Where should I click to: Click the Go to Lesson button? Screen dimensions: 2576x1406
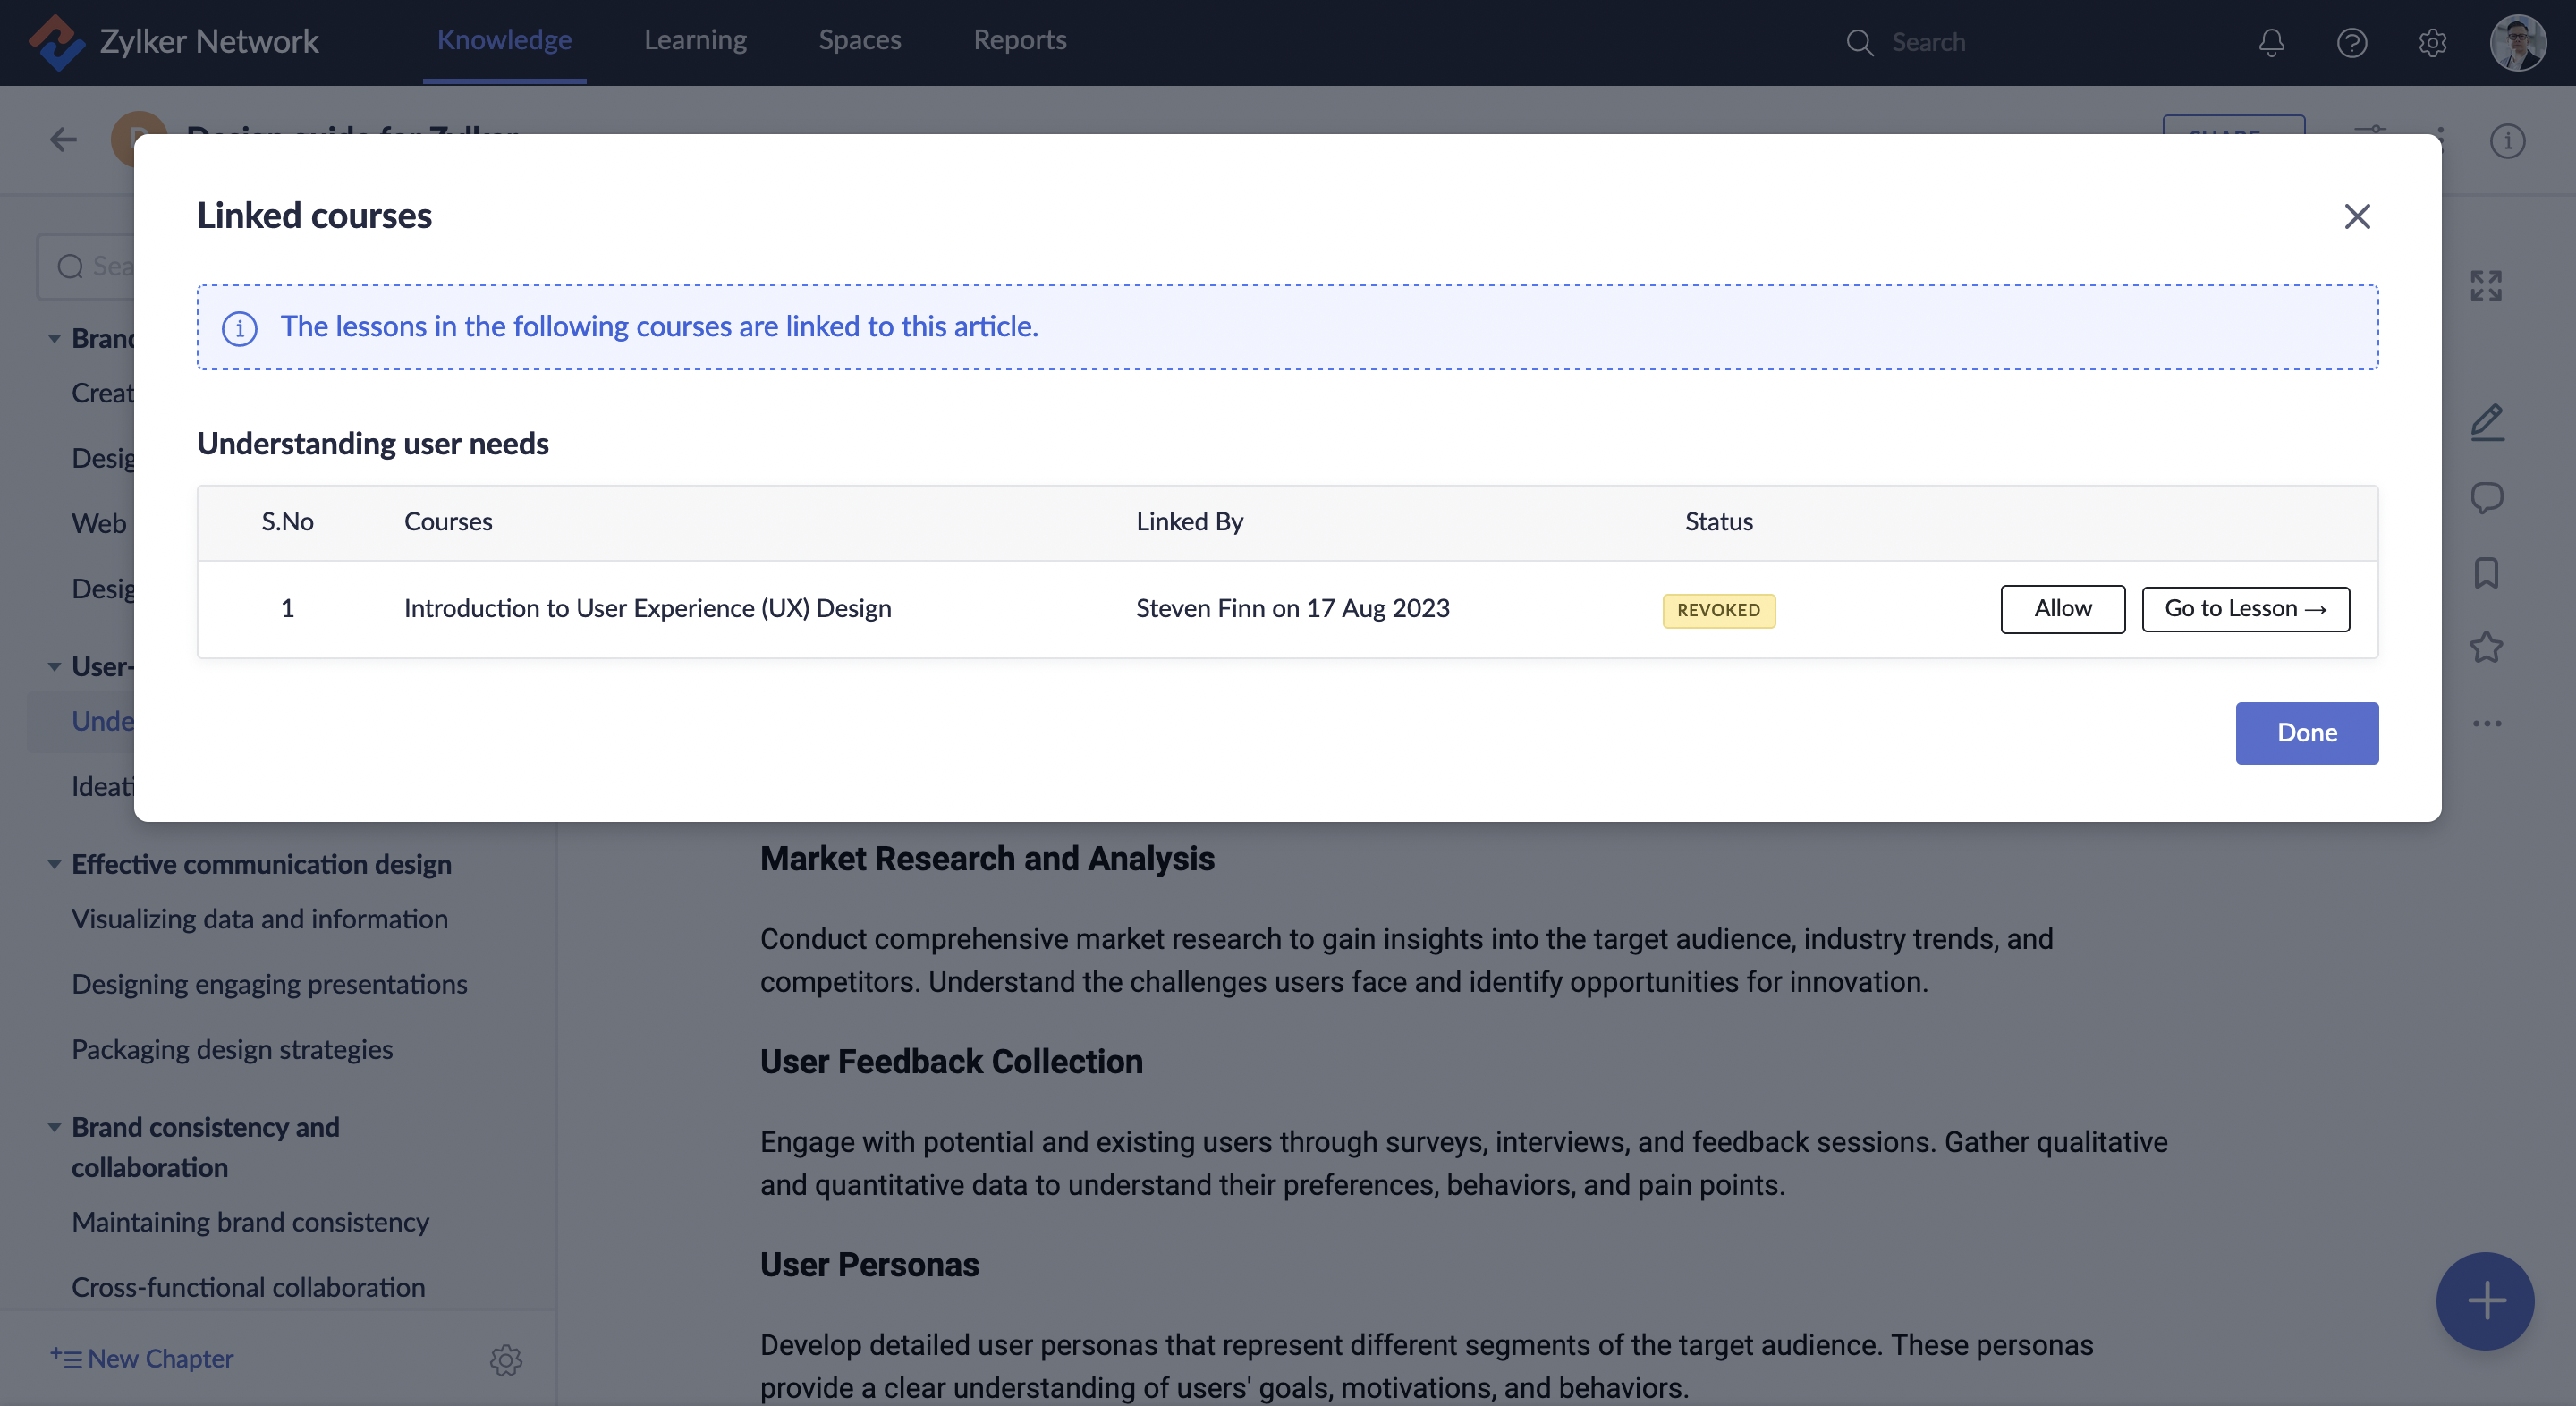[2245, 608]
